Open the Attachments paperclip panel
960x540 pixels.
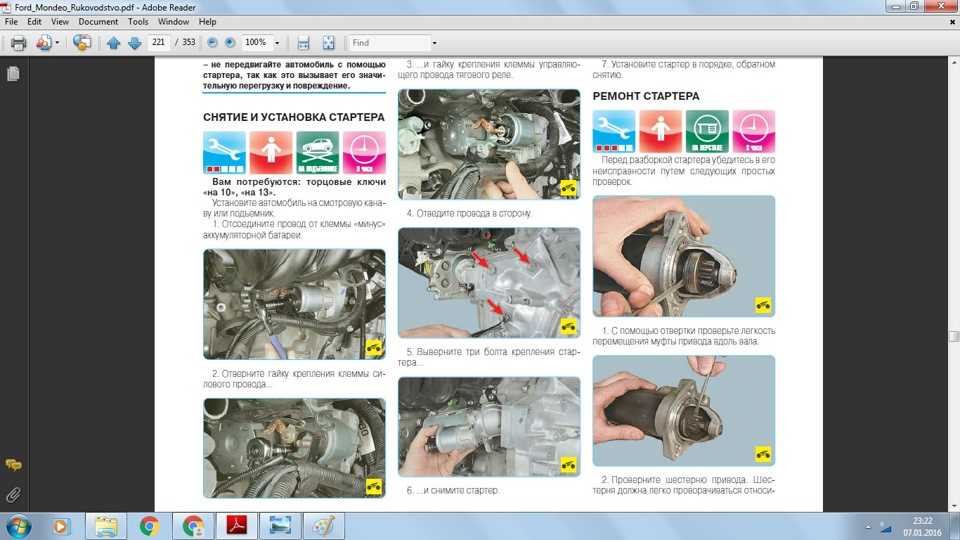click(x=13, y=493)
